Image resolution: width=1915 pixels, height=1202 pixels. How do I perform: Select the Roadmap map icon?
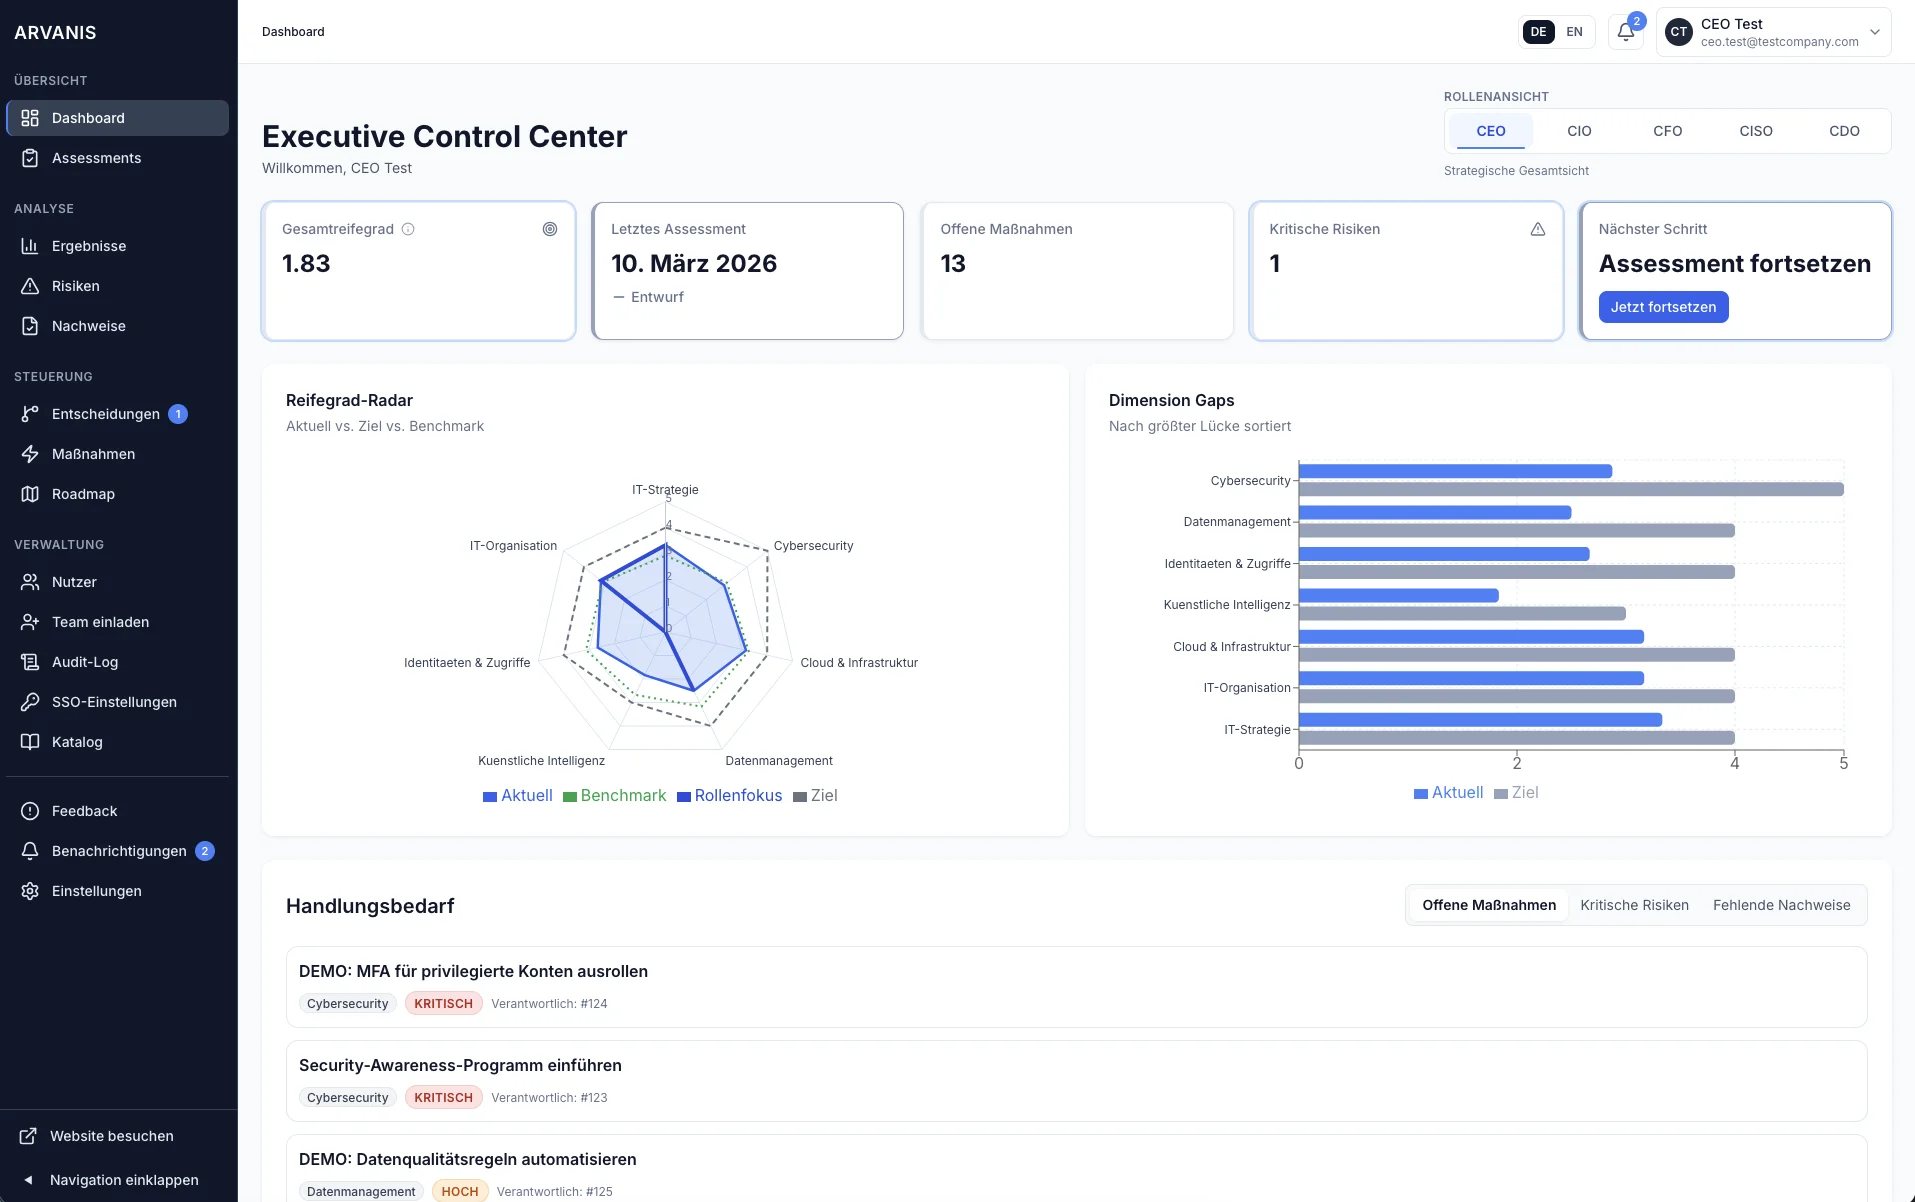click(x=30, y=493)
